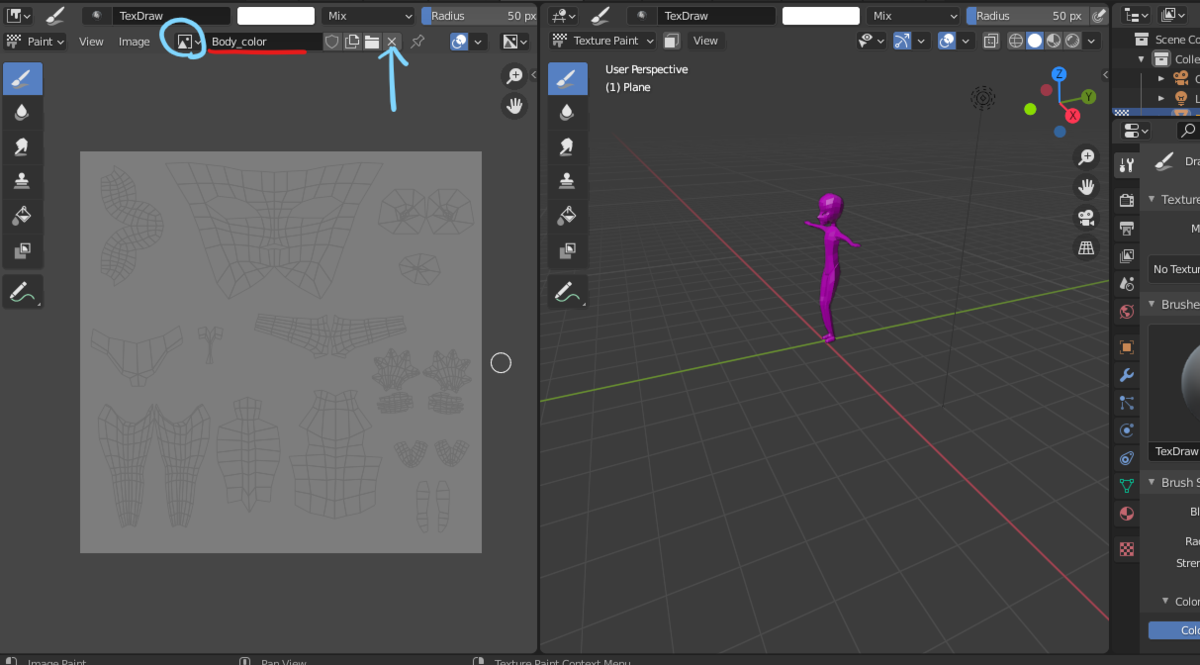The width and height of the screenshot is (1200, 665).
Task: Click white color swatch in image editor header
Action: (276, 16)
